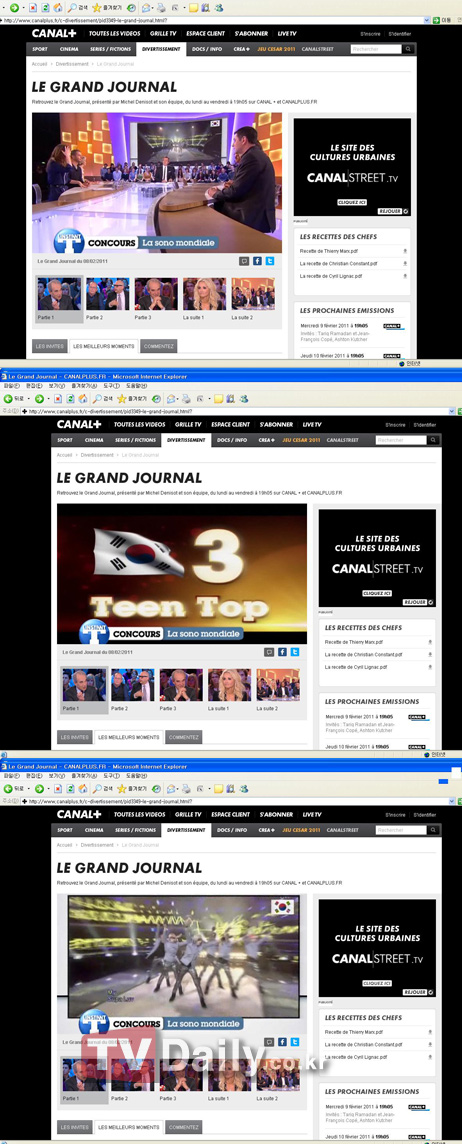This screenshot has width=462, height=1144.
Task: Stop loading in the dancers-video browser toolbar
Action: point(58,789)
